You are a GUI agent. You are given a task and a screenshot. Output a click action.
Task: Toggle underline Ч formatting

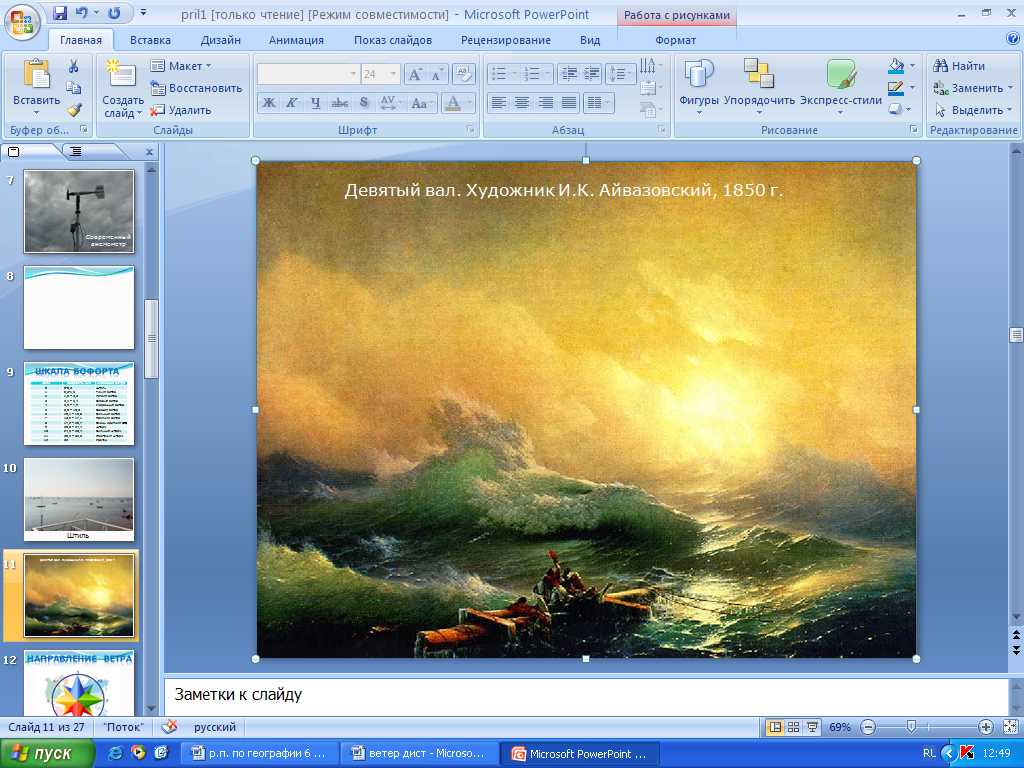316,103
